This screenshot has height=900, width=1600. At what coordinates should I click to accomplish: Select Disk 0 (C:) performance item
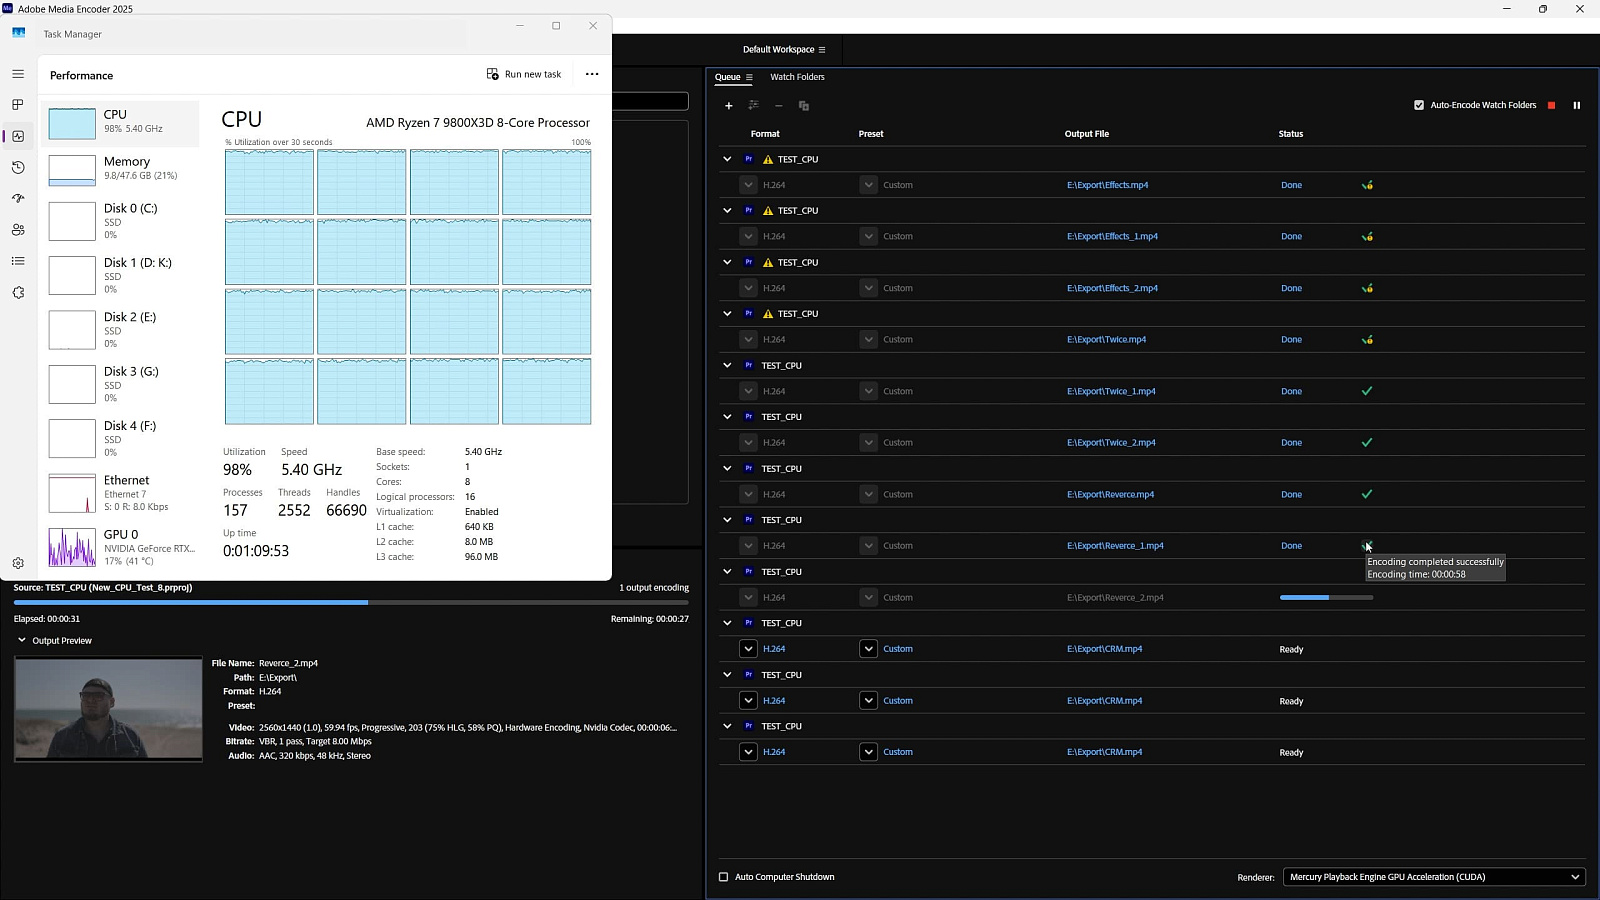click(x=120, y=221)
